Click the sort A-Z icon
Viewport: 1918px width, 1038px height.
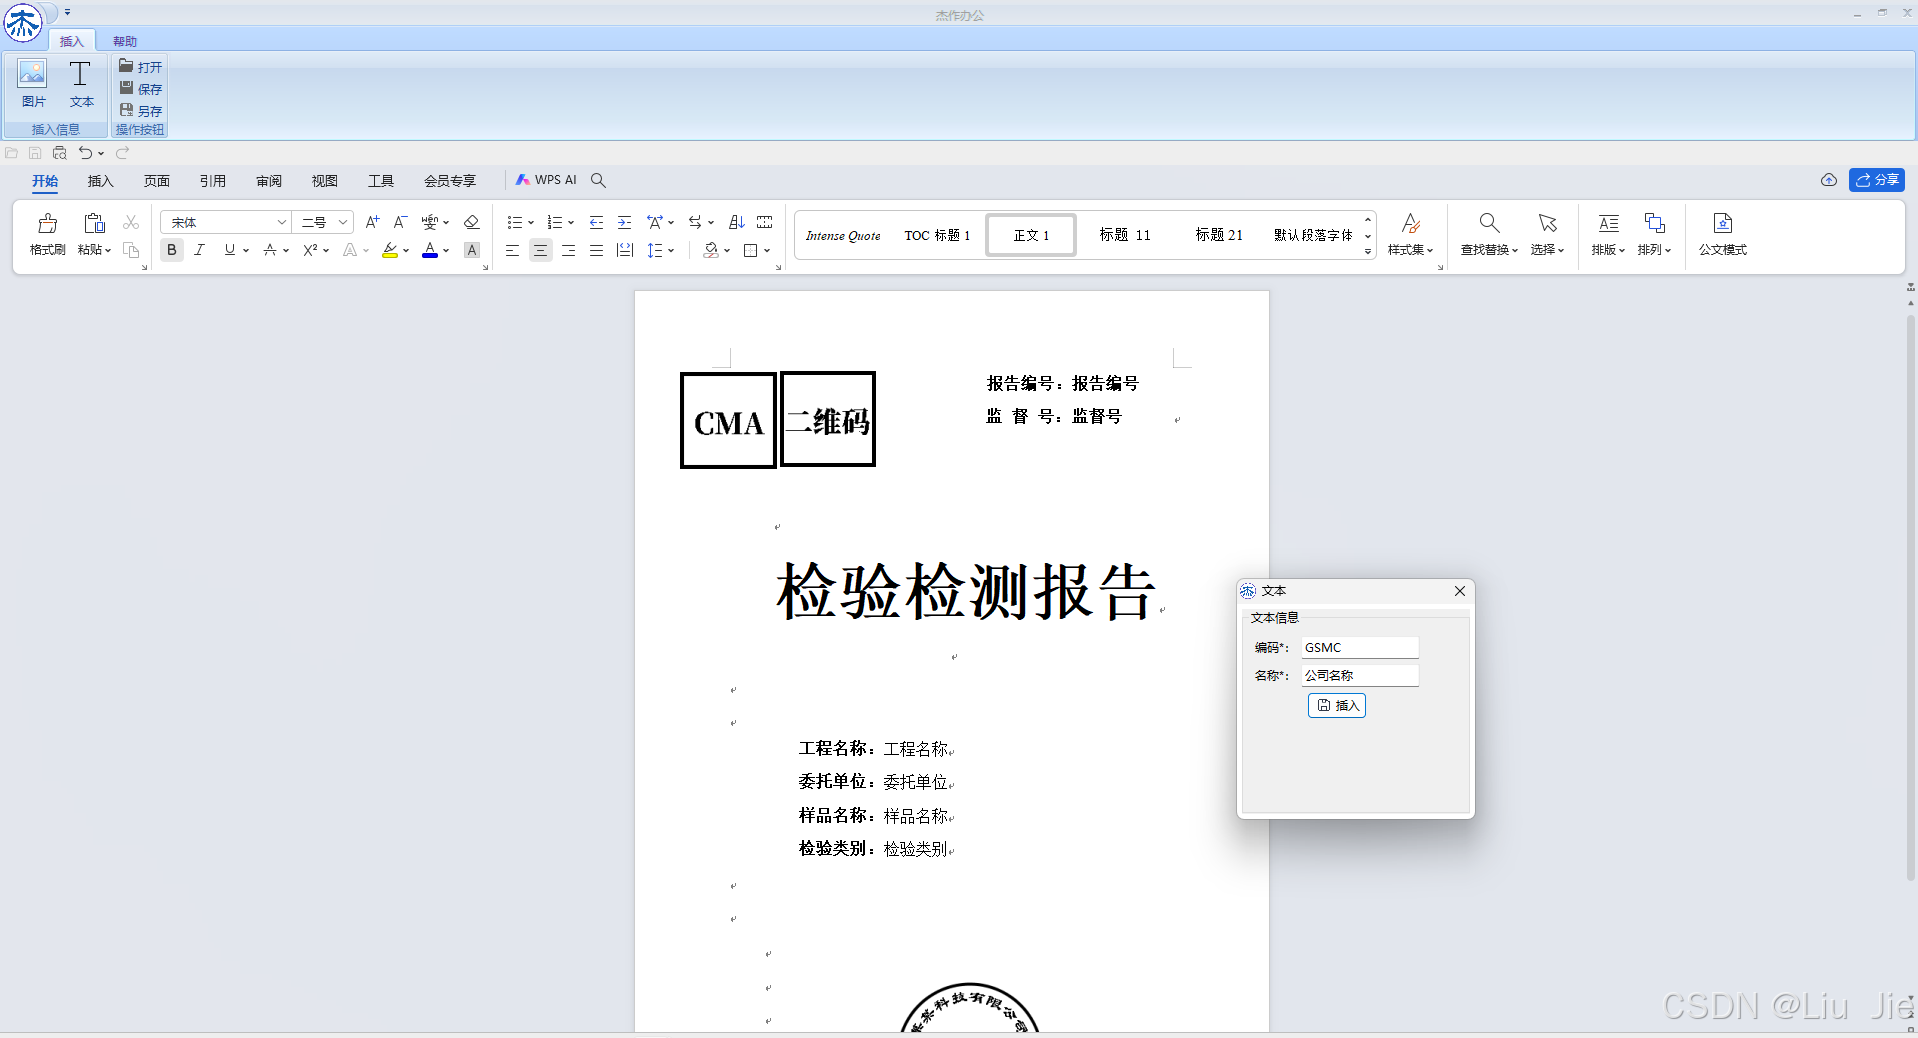point(737,222)
